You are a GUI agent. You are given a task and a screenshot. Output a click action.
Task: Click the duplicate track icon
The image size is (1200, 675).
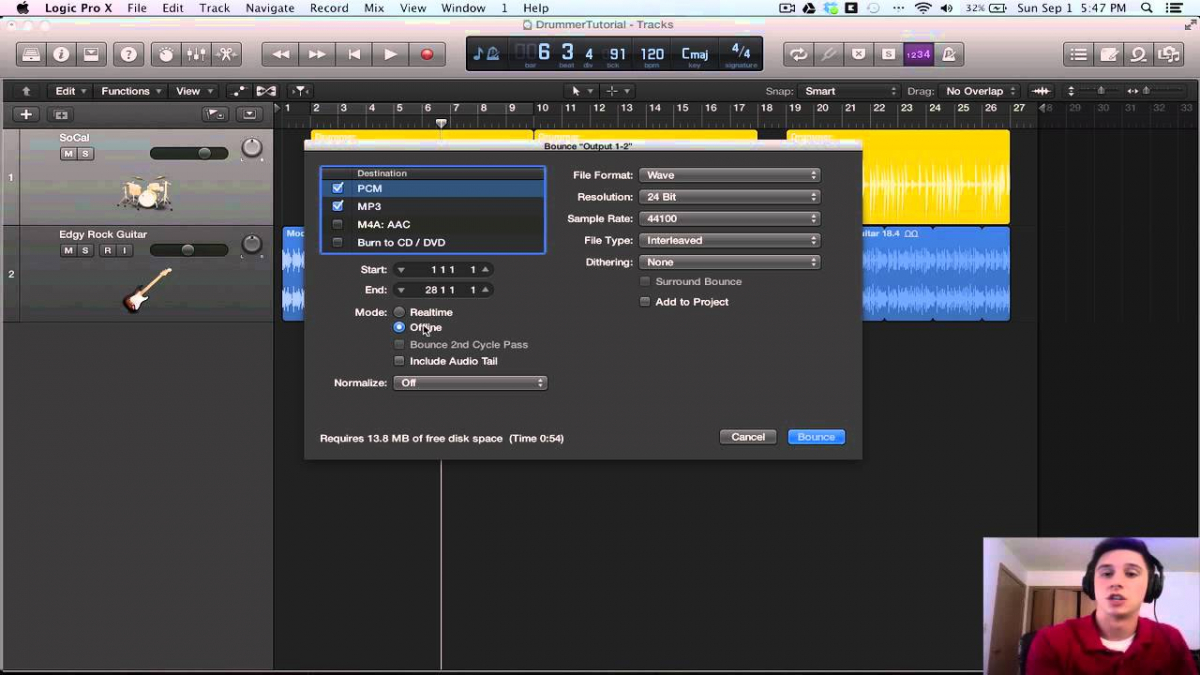(x=61, y=115)
